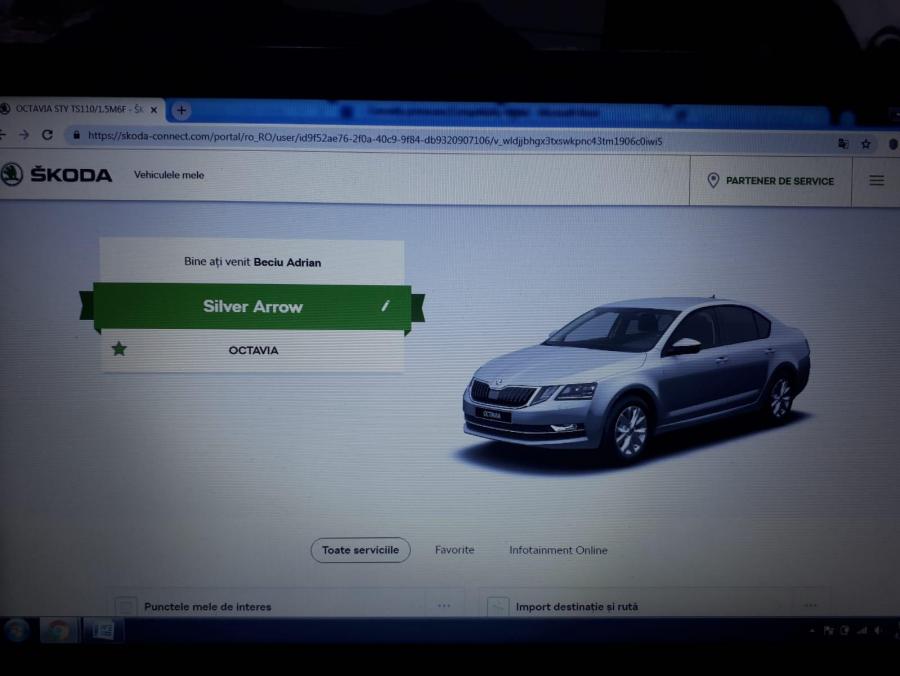Click the pencil icon to rename Silver Arrow
Image resolution: width=900 pixels, height=676 pixels.
point(385,306)
